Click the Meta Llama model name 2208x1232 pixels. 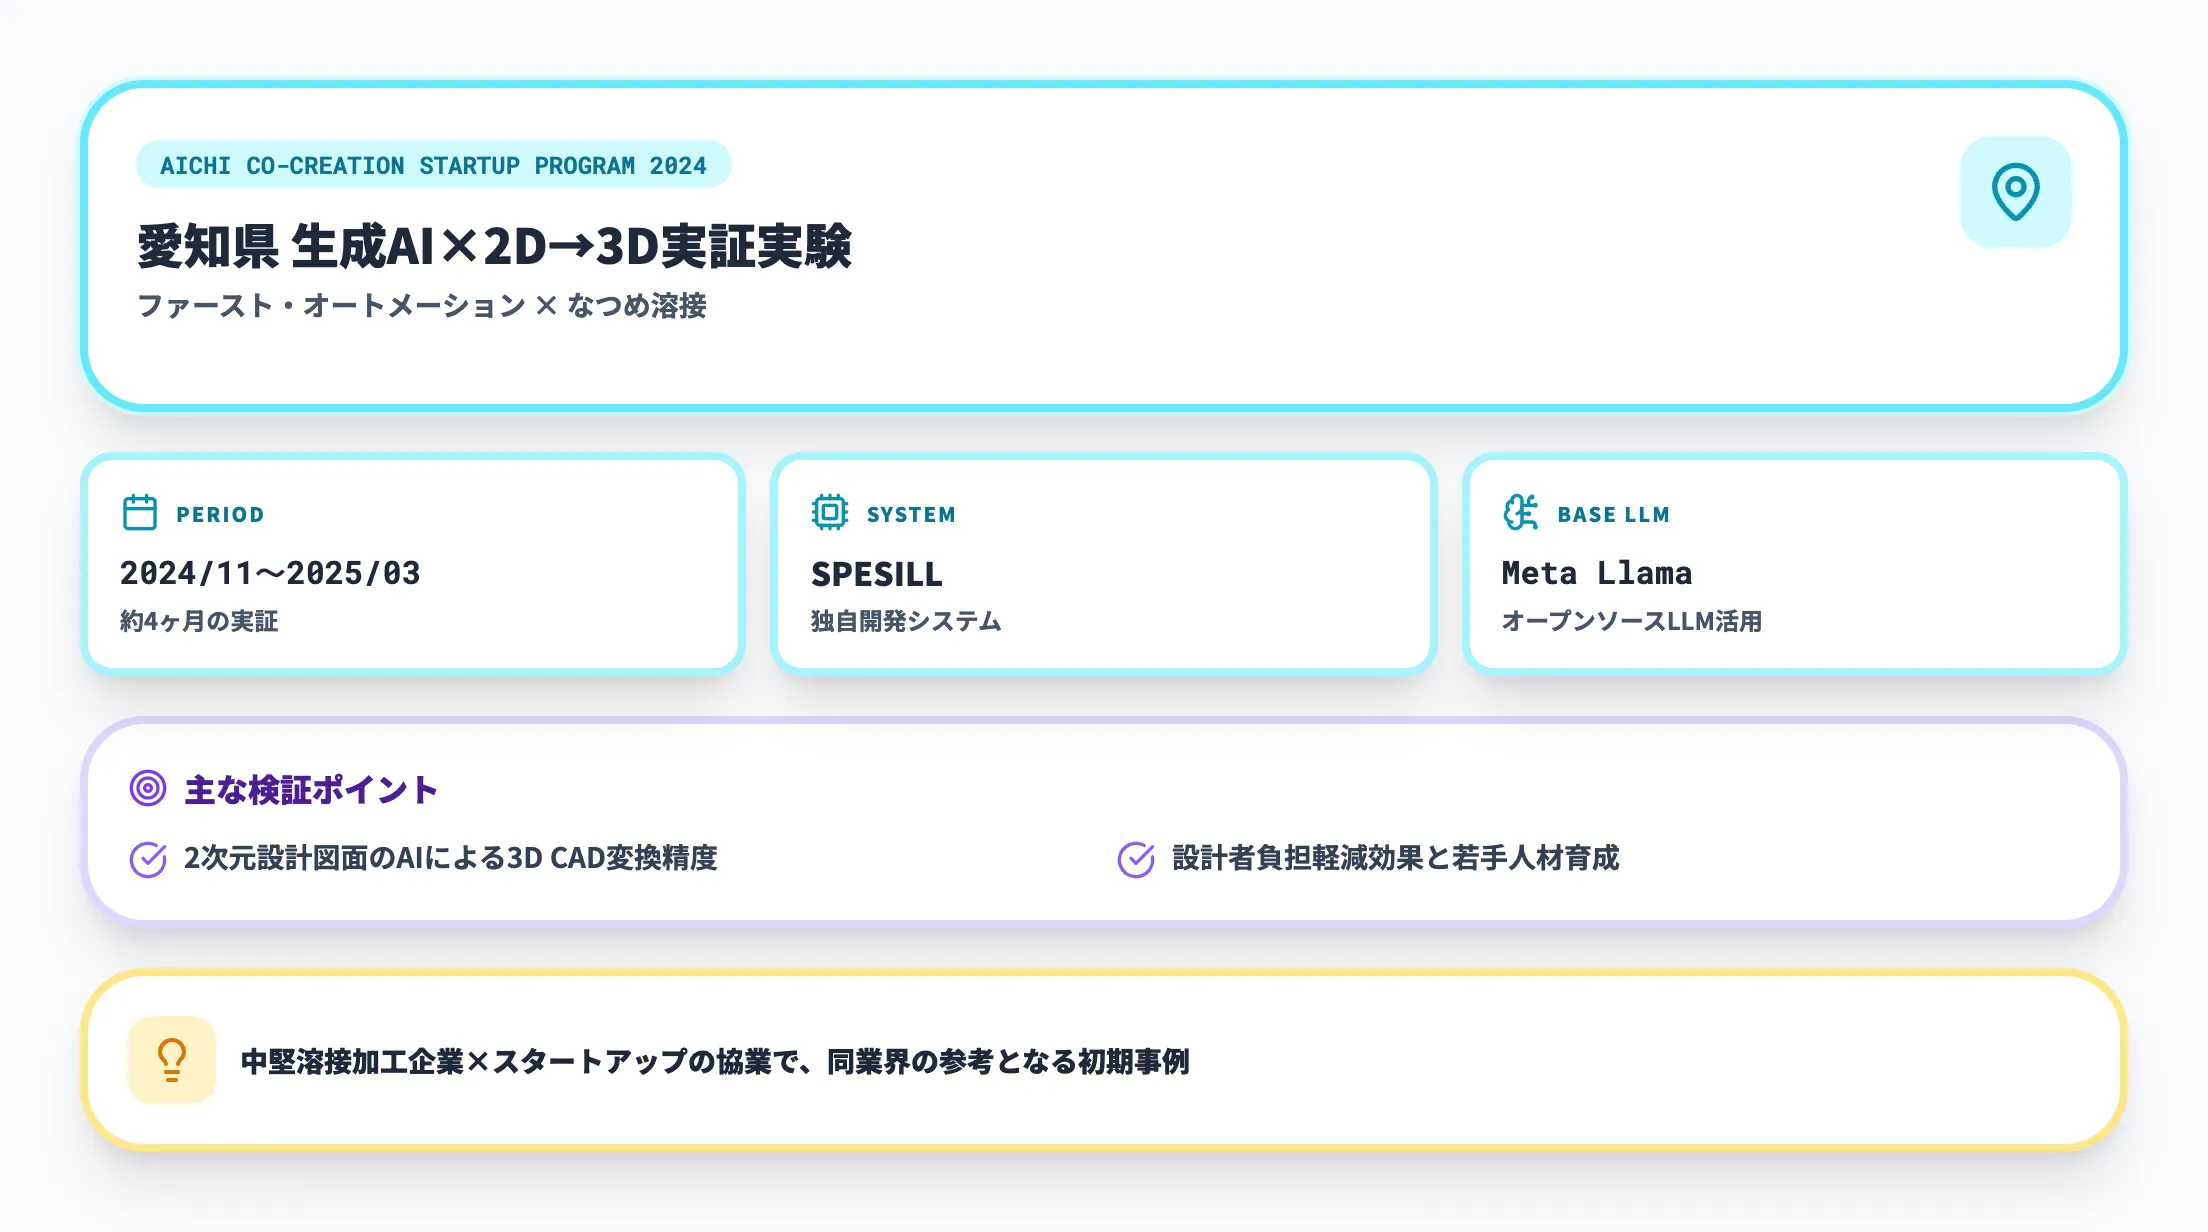coord(1596,573)
